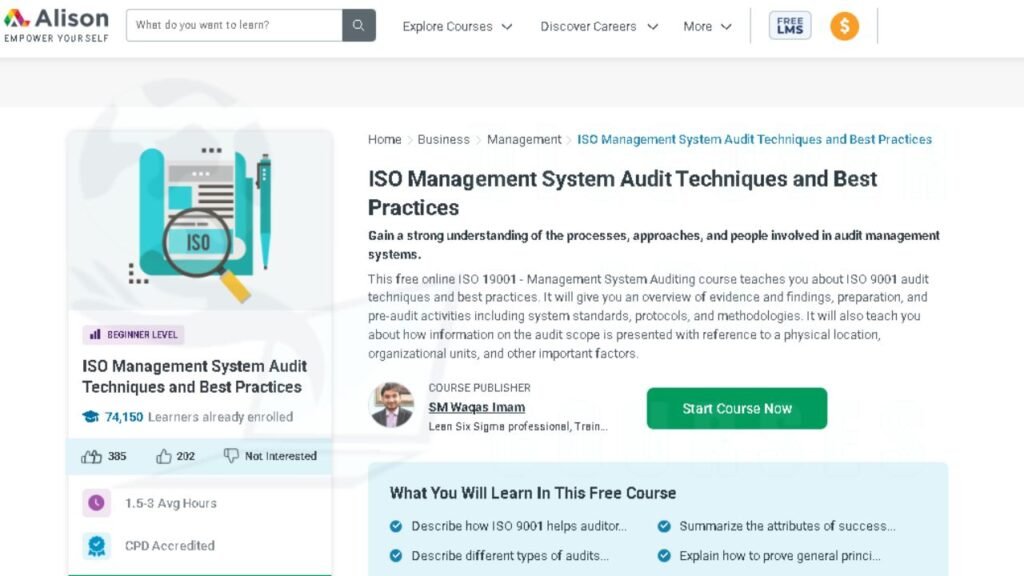Click checkmark beside Describe different types of audits

click(x=396, y=556)
